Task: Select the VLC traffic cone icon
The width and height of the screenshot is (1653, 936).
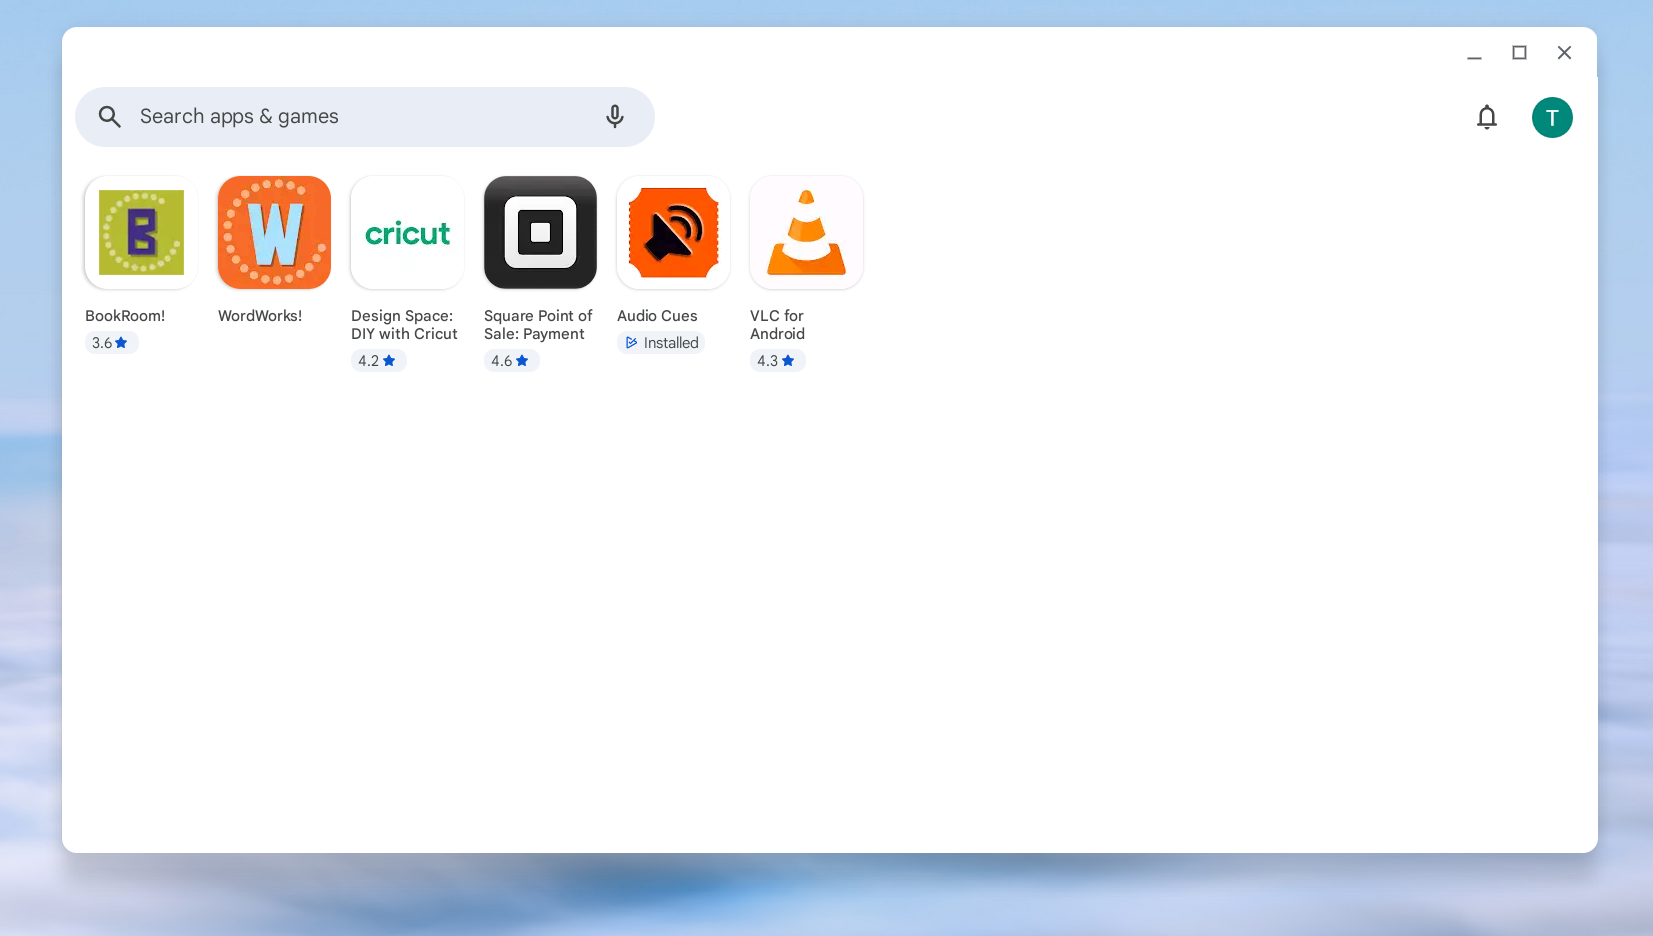Action: click(806, 233)
